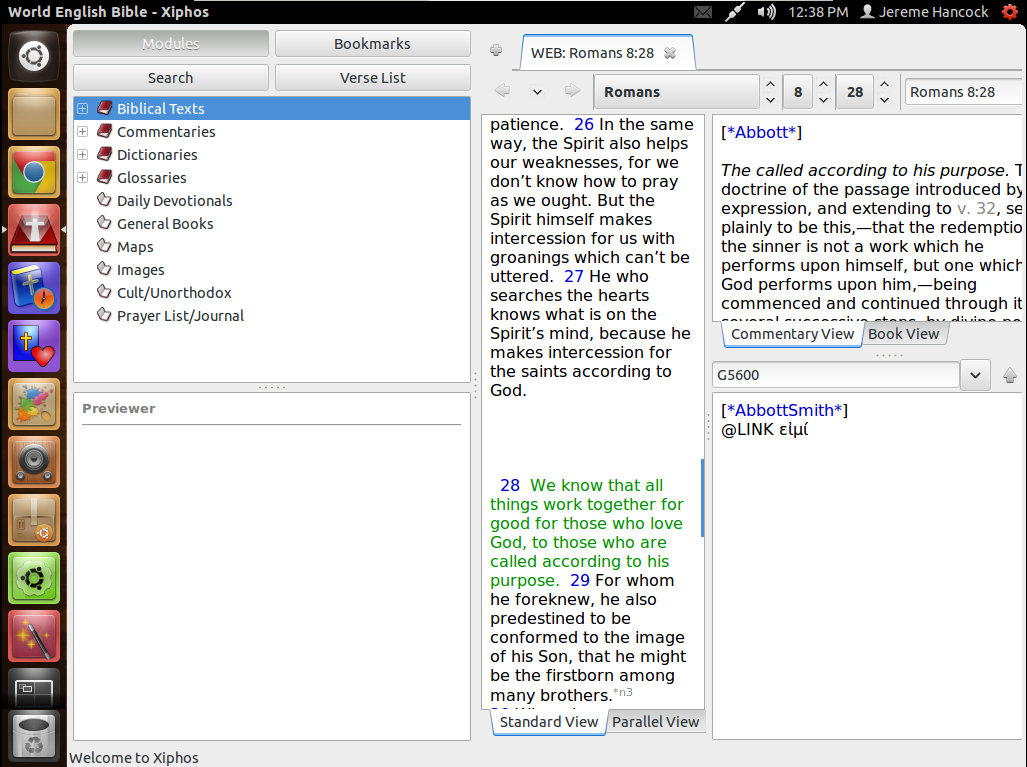
Task: Open the G5600 dictionary key dropdown
Action: point(975,375)
